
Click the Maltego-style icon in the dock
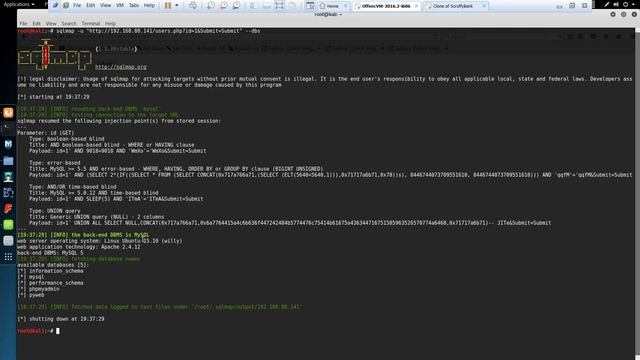coord(8,193)
